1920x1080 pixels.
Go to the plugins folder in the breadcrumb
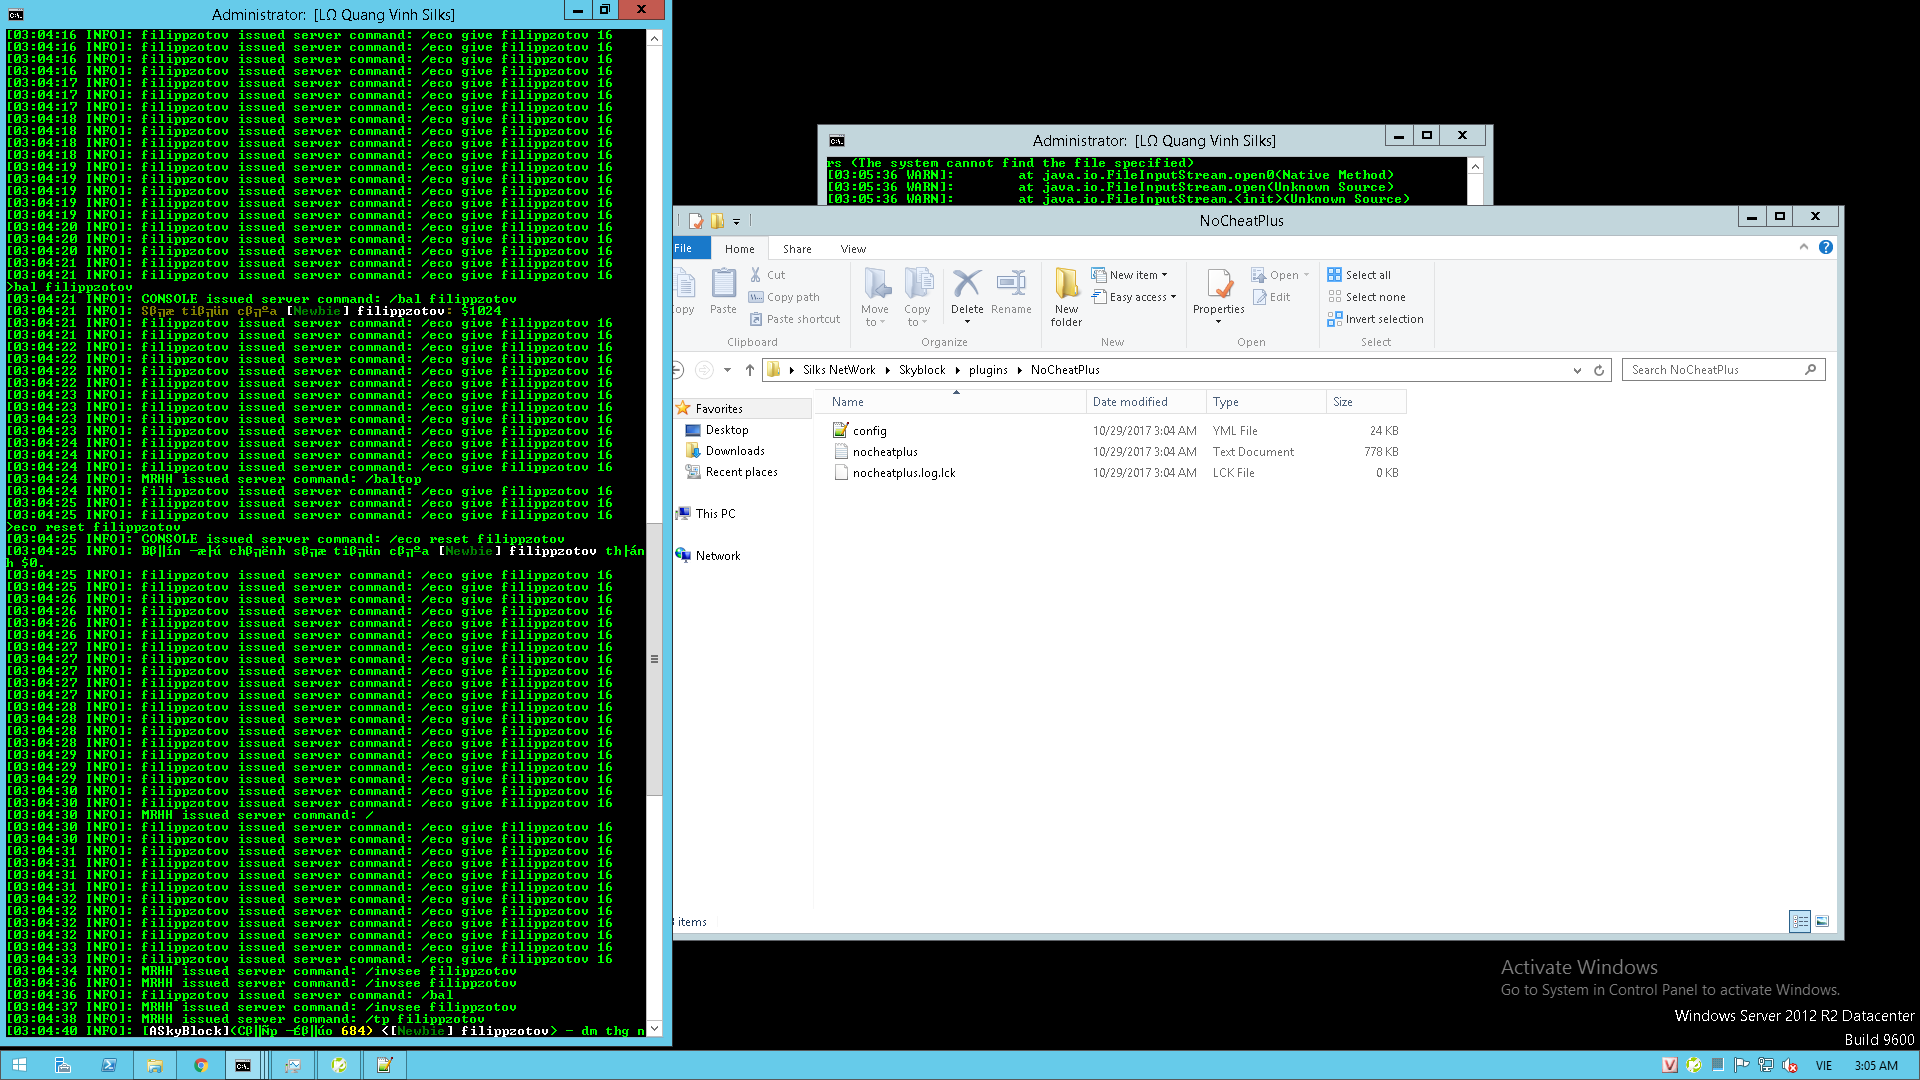988,370
